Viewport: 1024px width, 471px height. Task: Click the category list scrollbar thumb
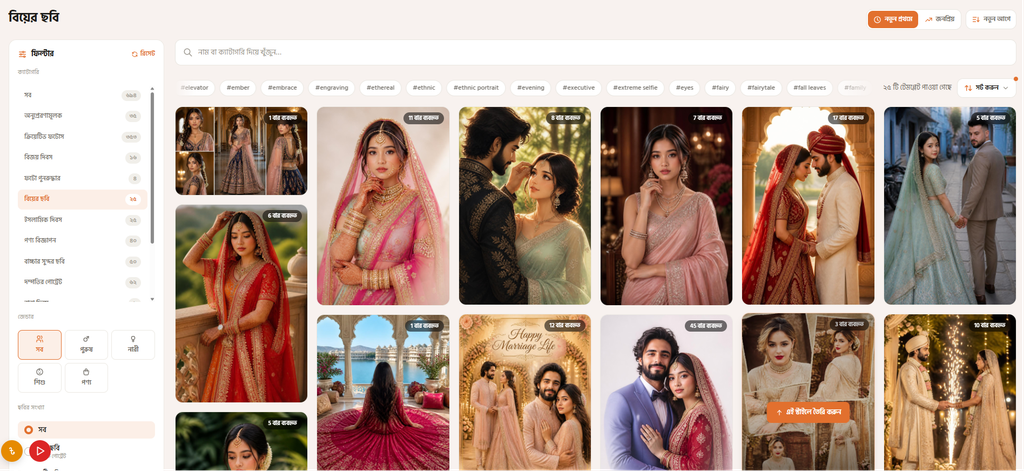click(x=152, y=167)
